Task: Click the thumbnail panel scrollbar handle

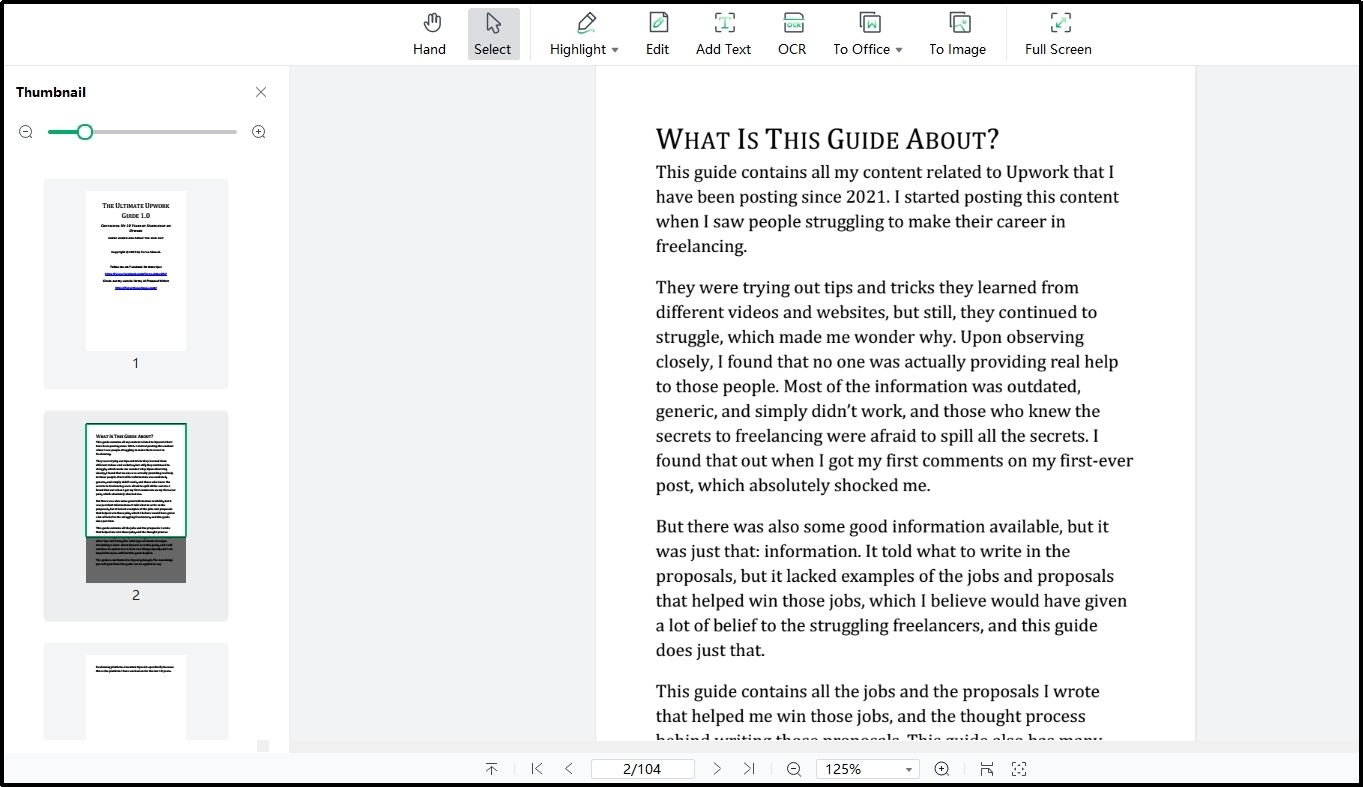Action: (x=263, y=746)
